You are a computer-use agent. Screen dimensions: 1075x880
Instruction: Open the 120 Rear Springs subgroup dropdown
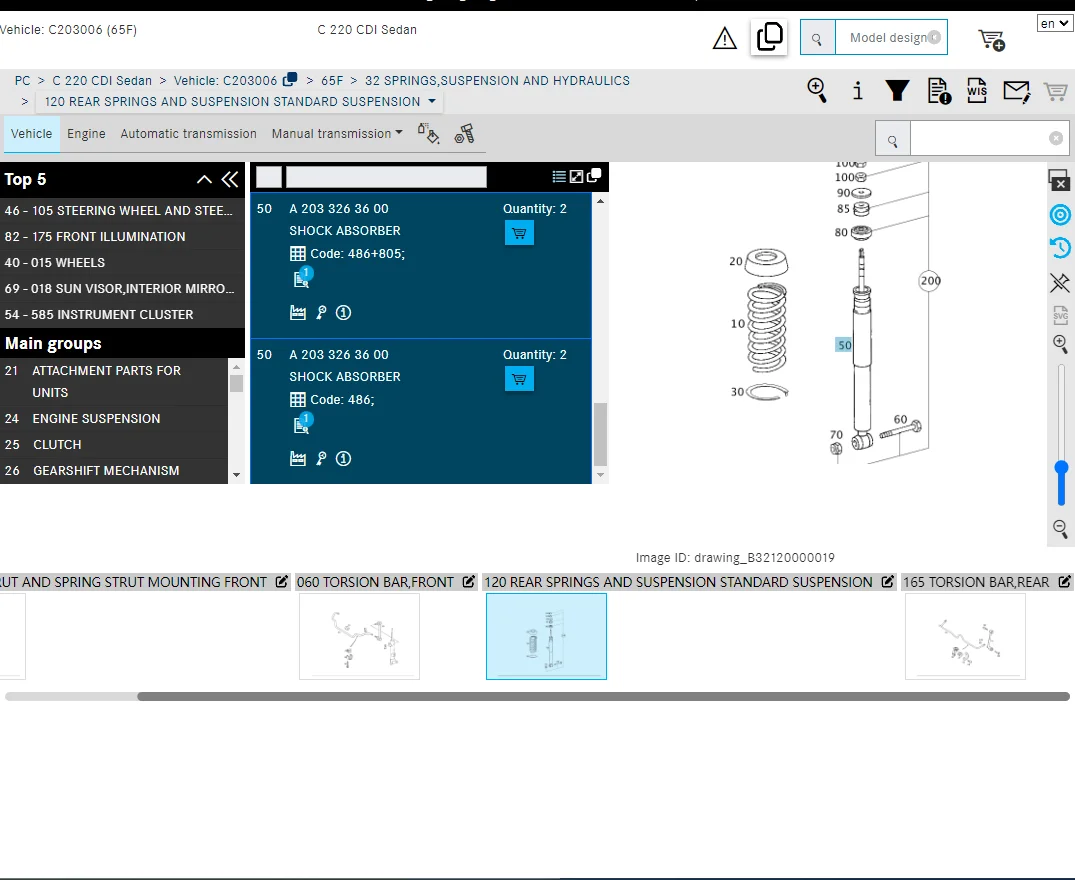coord(241,101)
